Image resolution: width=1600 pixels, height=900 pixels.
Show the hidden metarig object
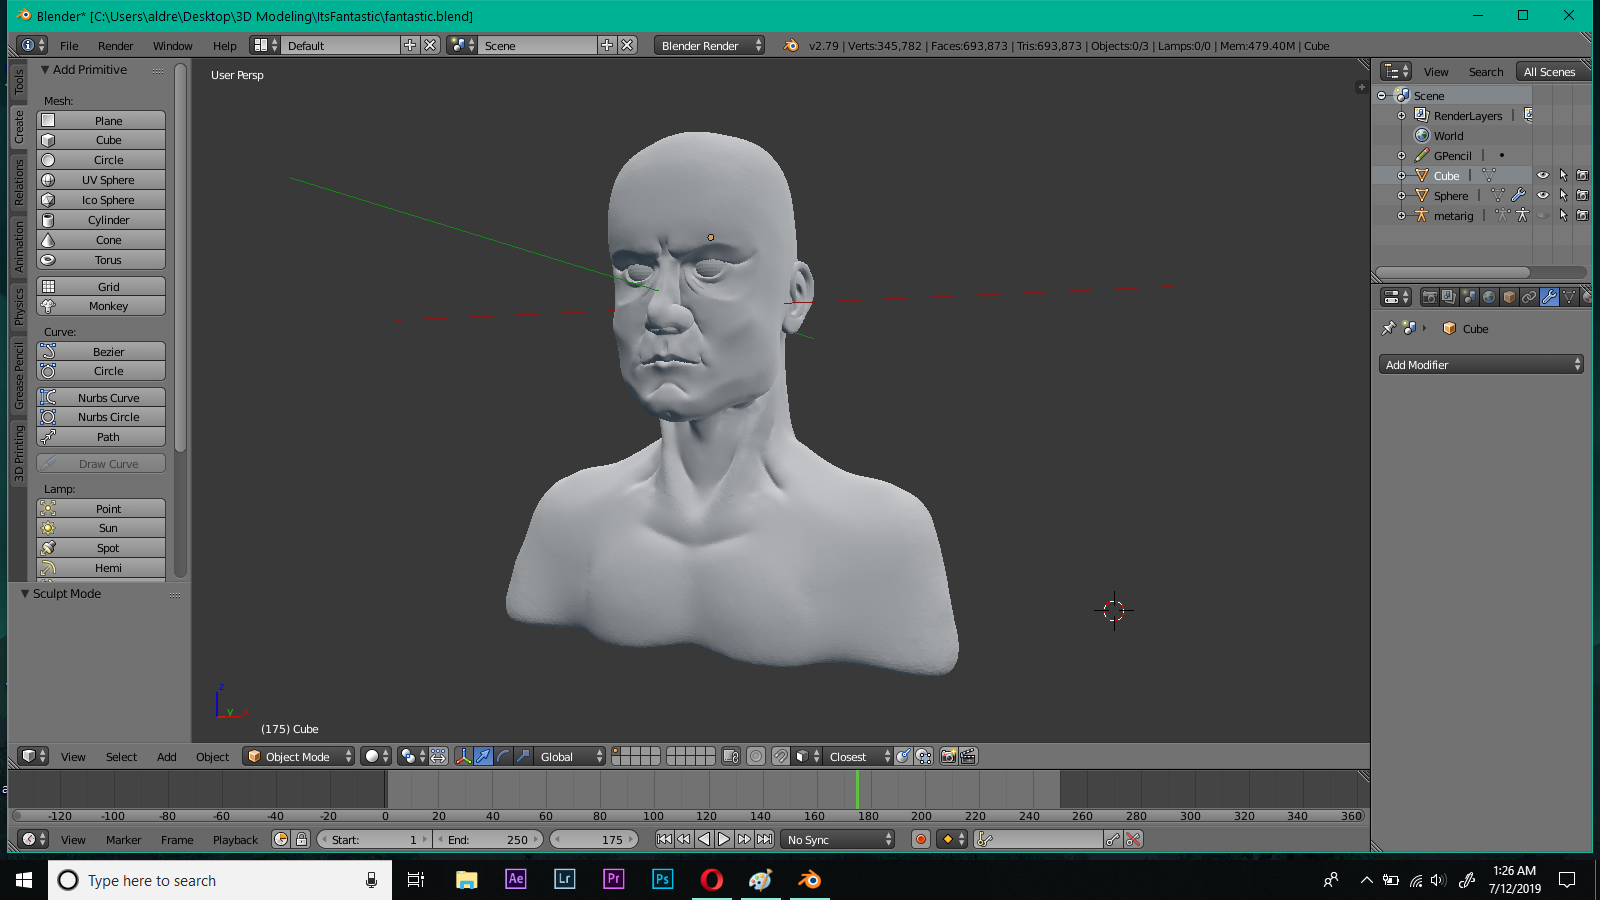pyautogui.click(x=1542, y=215)
